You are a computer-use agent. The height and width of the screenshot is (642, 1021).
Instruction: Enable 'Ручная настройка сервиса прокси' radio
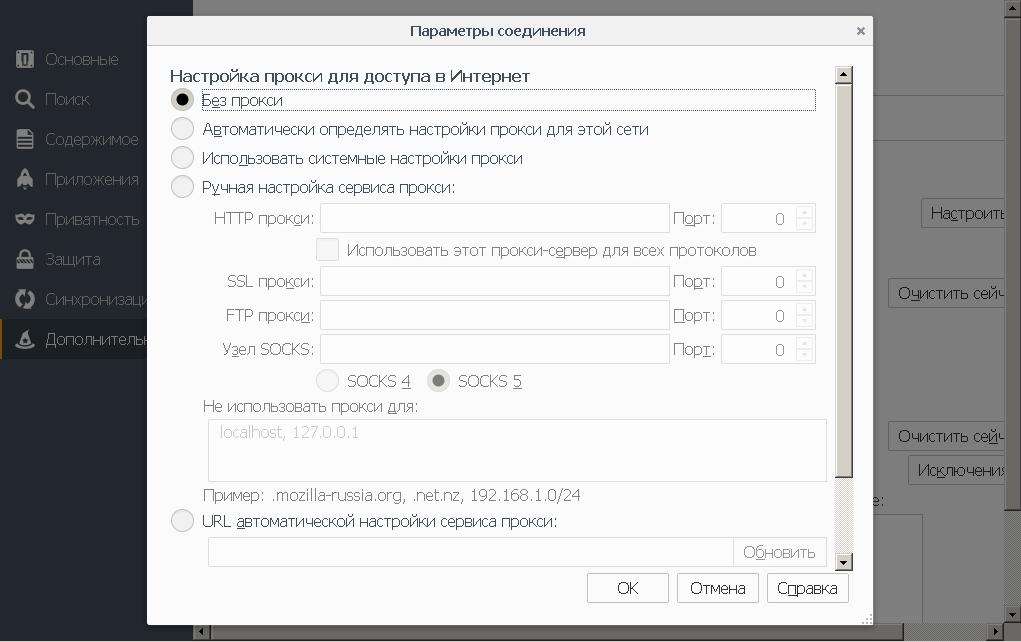click(x=182, y=187)
